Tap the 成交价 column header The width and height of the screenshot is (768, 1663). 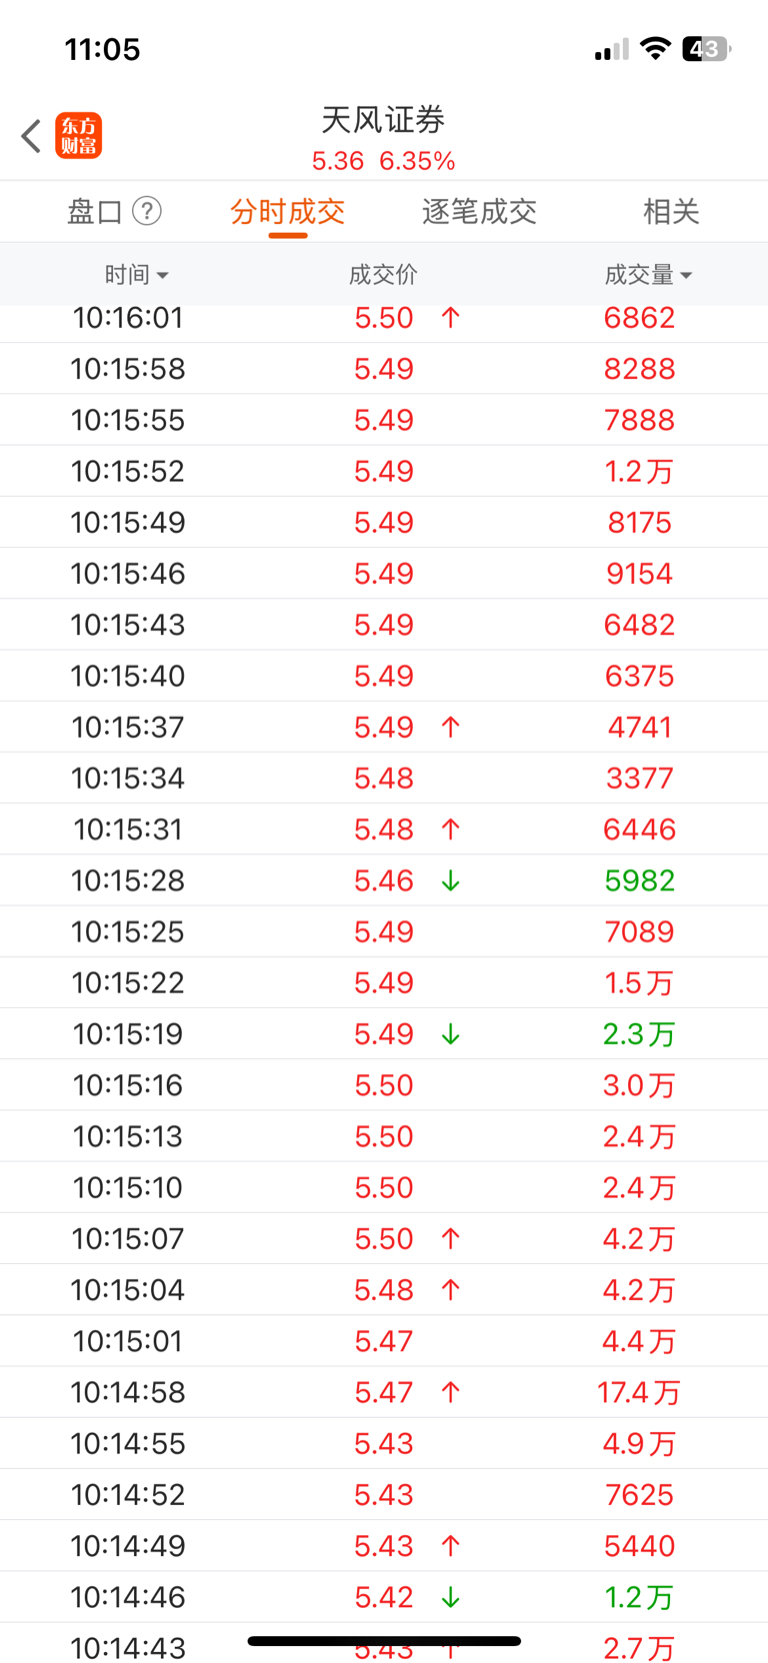(383, 274)
